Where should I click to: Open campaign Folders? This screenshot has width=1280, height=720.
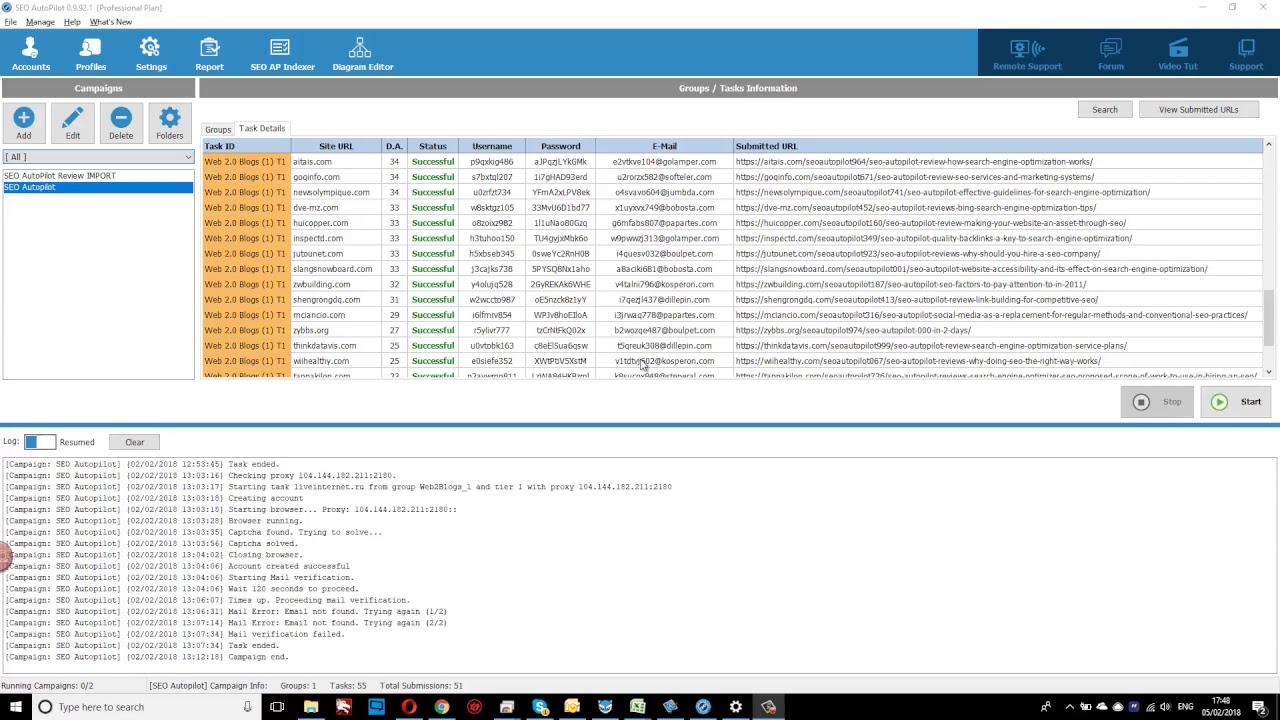click(170, 123)
